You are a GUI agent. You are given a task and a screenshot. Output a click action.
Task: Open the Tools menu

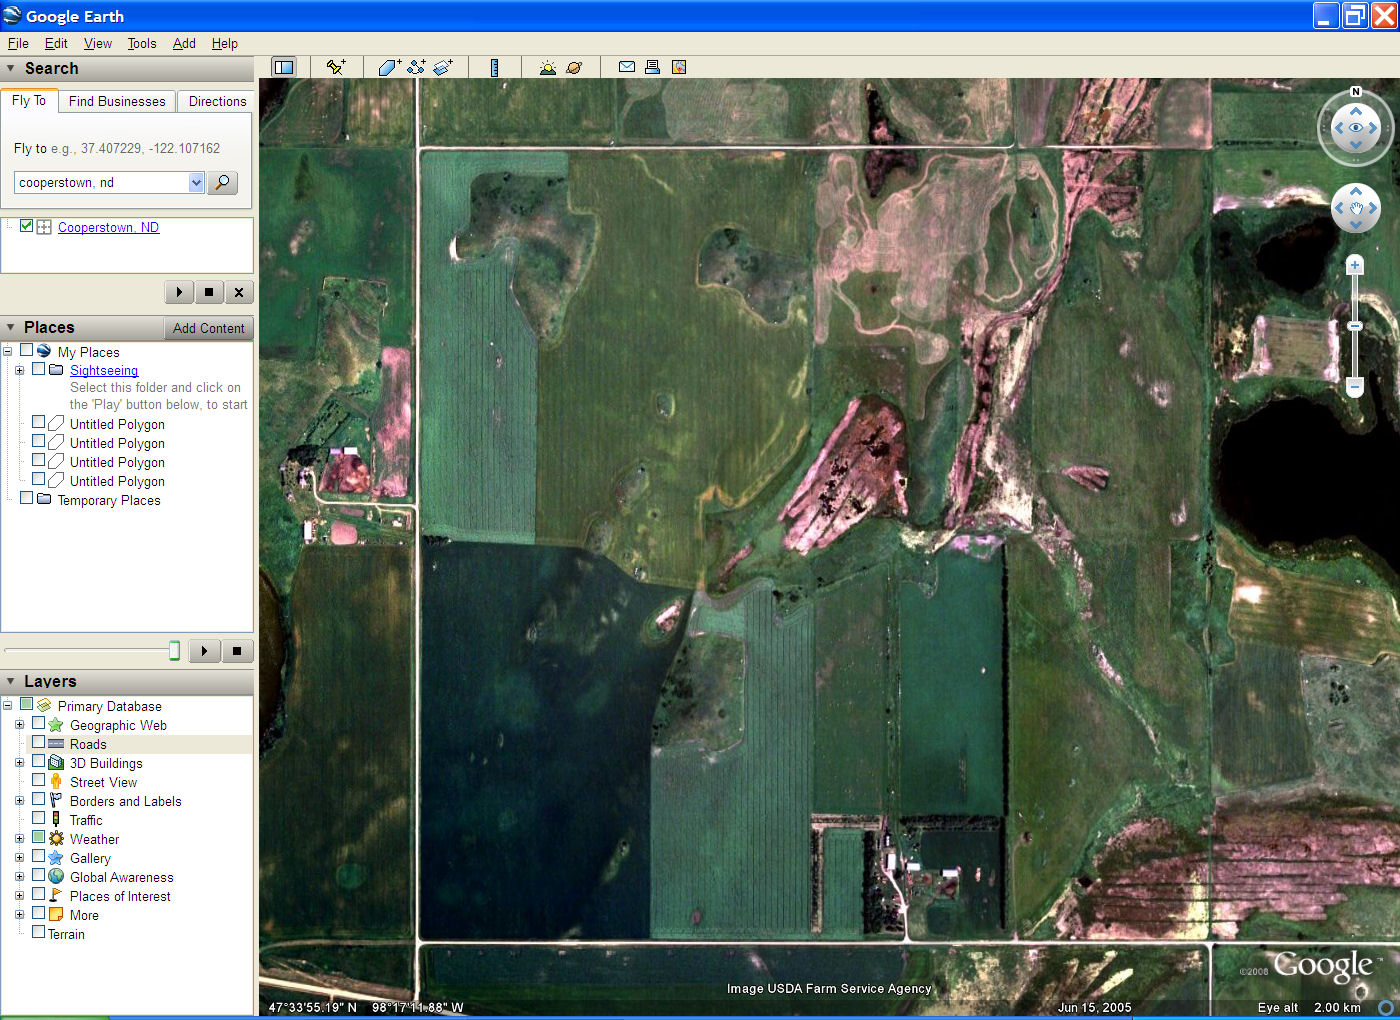(142, 43)
